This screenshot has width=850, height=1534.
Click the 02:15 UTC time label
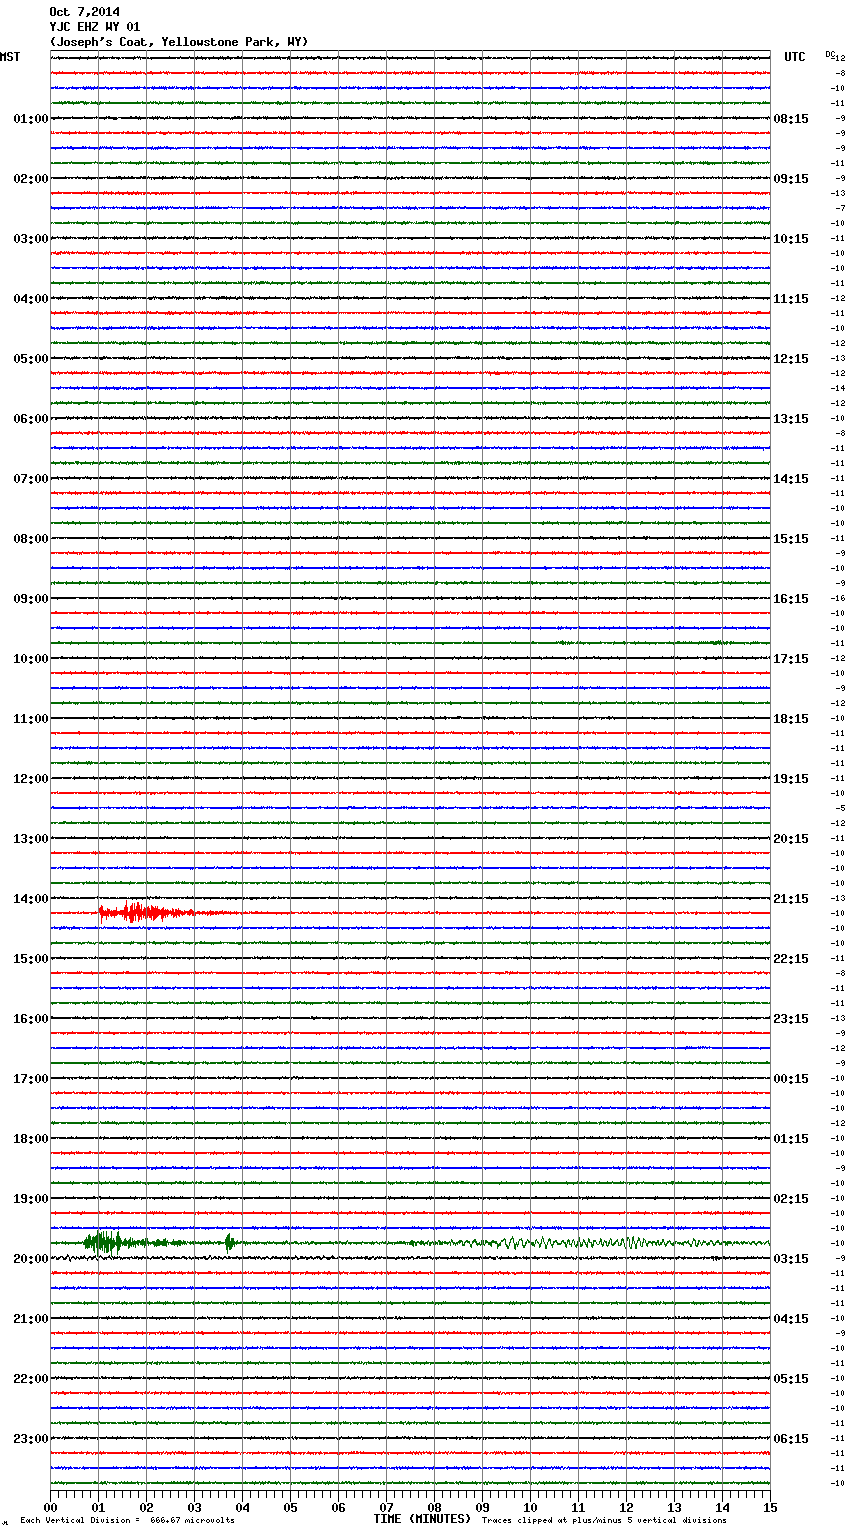[x=791, y=1199]
